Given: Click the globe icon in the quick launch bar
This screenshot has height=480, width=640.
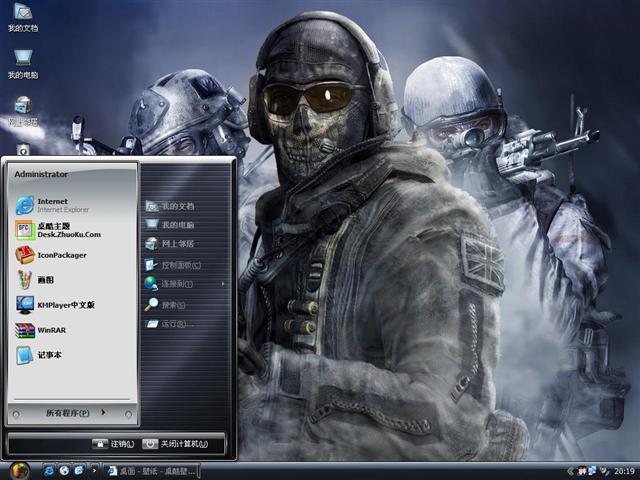Looking at the screenshot, I should click(x=64, y=471).
